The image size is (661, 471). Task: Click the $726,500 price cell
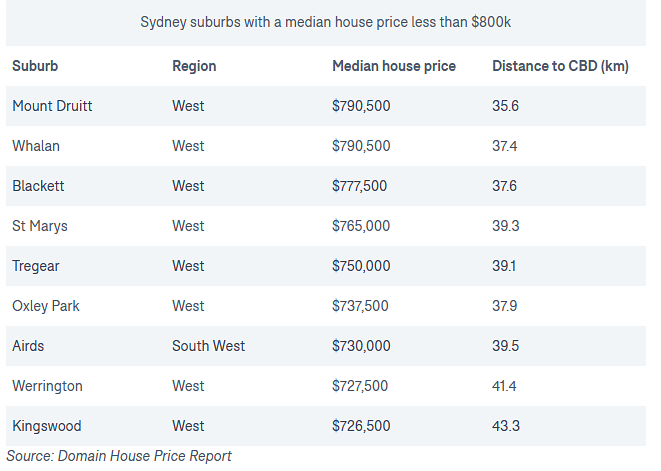click(x=361, y=426)
